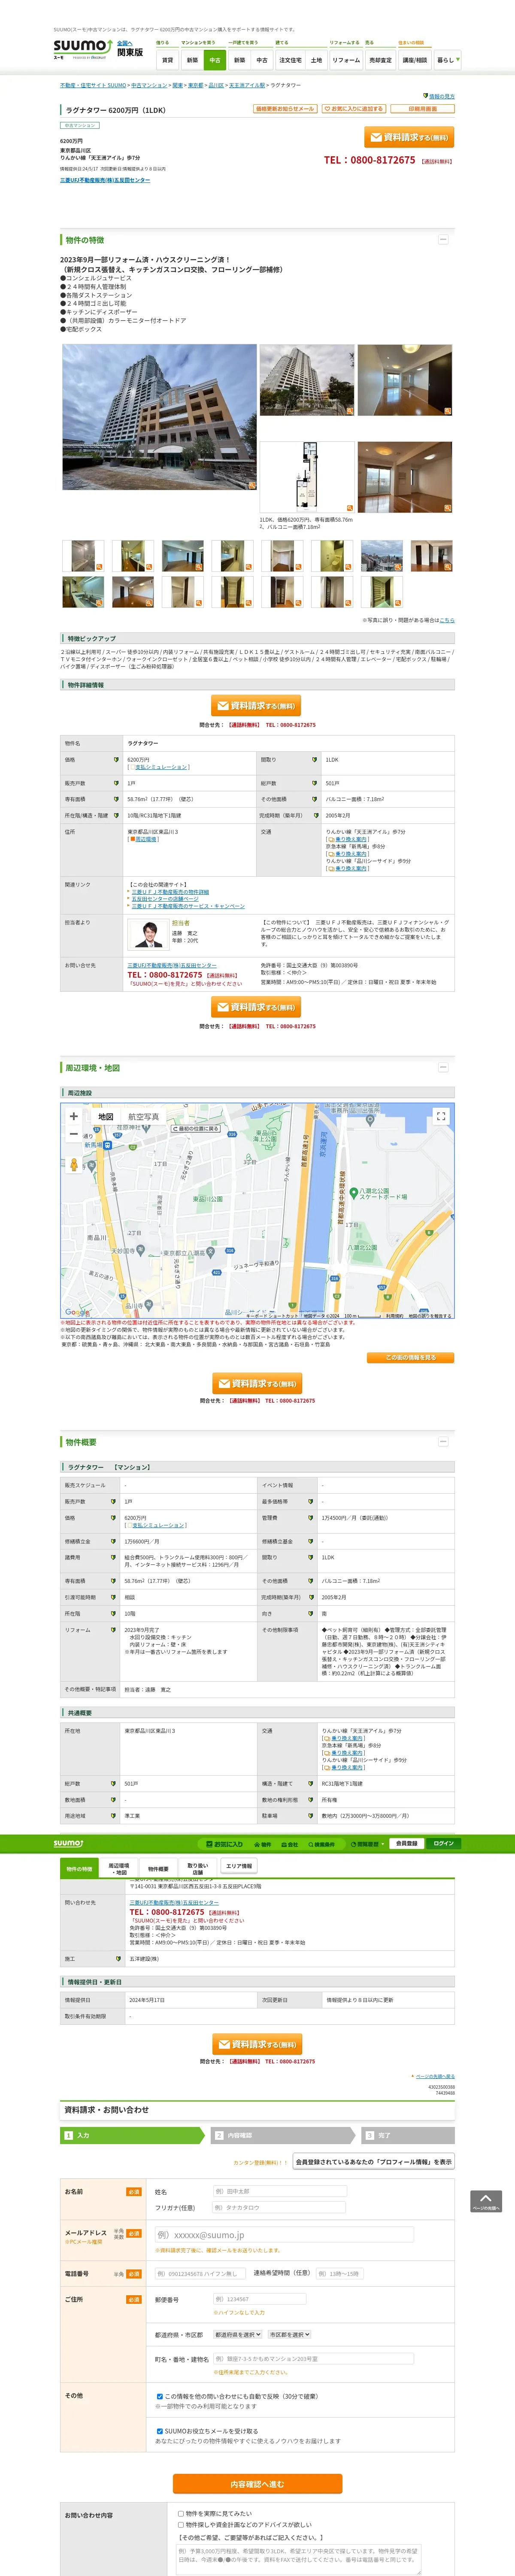Viewport: 515px width, 2576px height.
Task: Select the Street View pegman icon on the map
Action: point(73,1165)
